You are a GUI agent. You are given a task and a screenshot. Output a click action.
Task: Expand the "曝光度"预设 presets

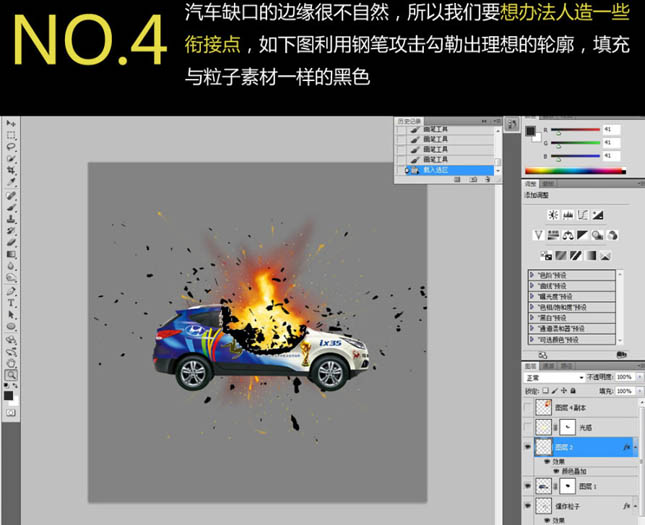(x=532, y=296)
